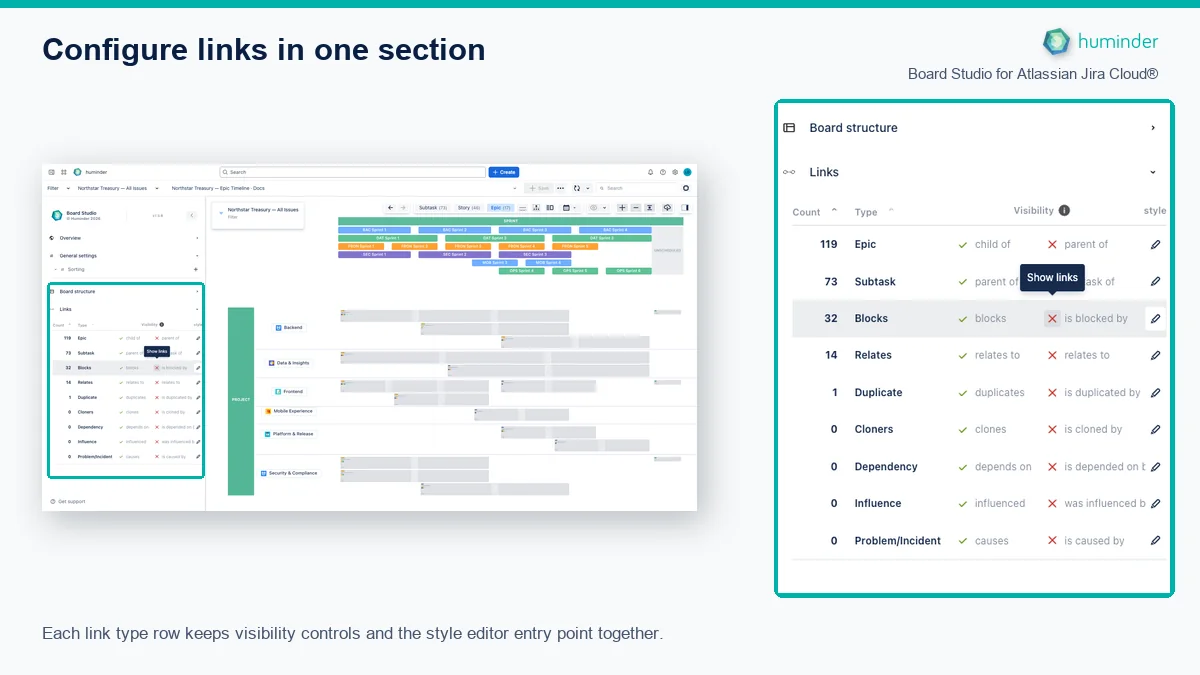
Task: Open the Filter dropdown in the board header
Action: (59, 188)
